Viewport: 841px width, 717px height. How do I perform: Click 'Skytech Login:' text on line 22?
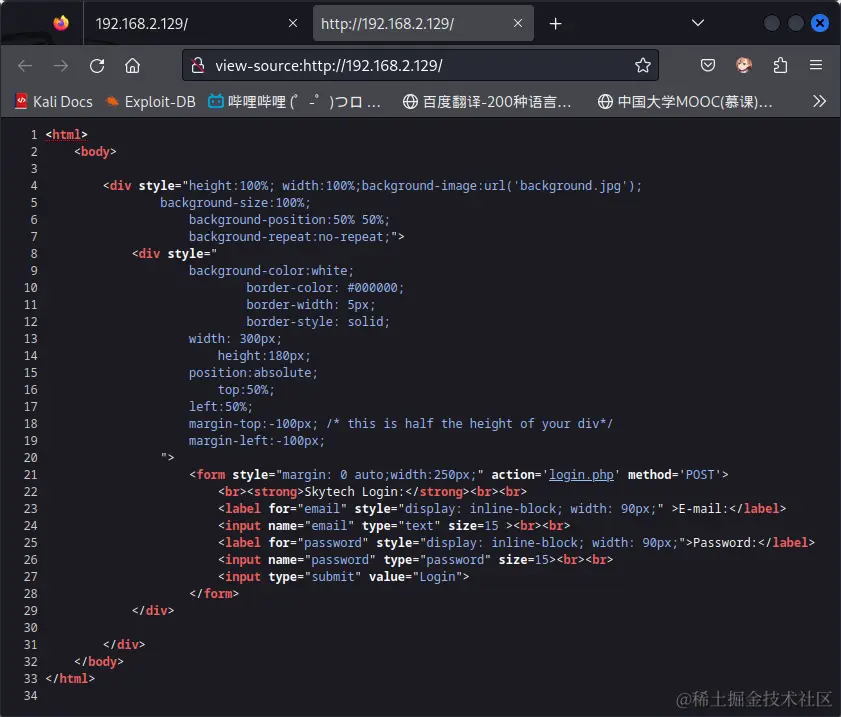[354, 492]
